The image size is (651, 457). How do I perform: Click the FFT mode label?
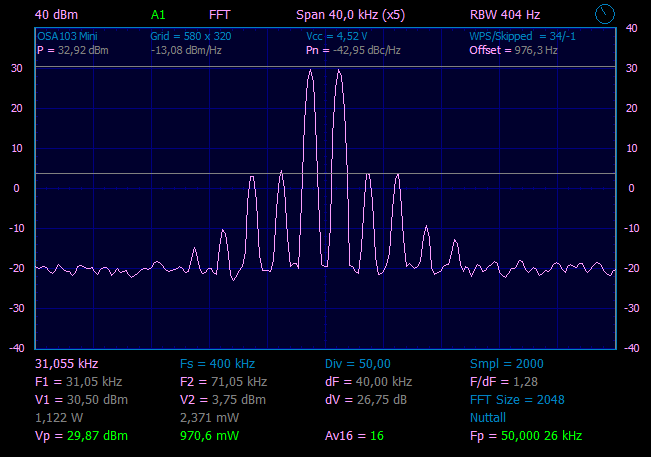(x=219, y=15)
